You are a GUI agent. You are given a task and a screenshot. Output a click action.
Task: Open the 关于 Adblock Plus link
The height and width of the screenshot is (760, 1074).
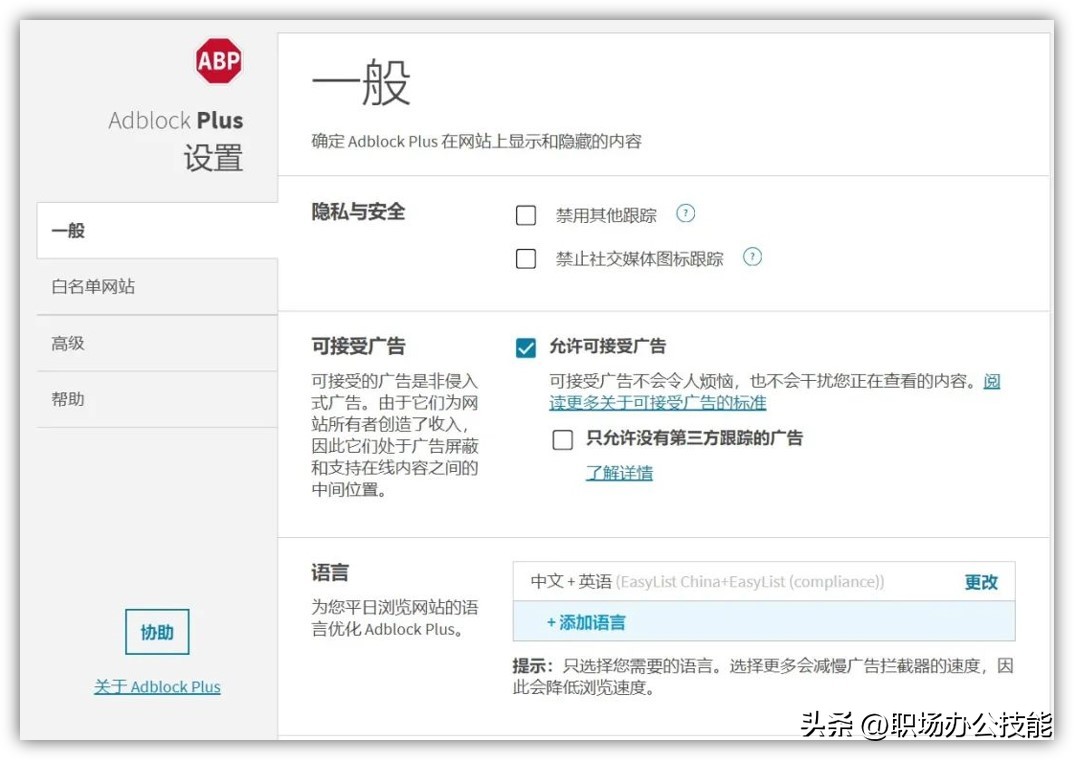[x=157, y=686]
